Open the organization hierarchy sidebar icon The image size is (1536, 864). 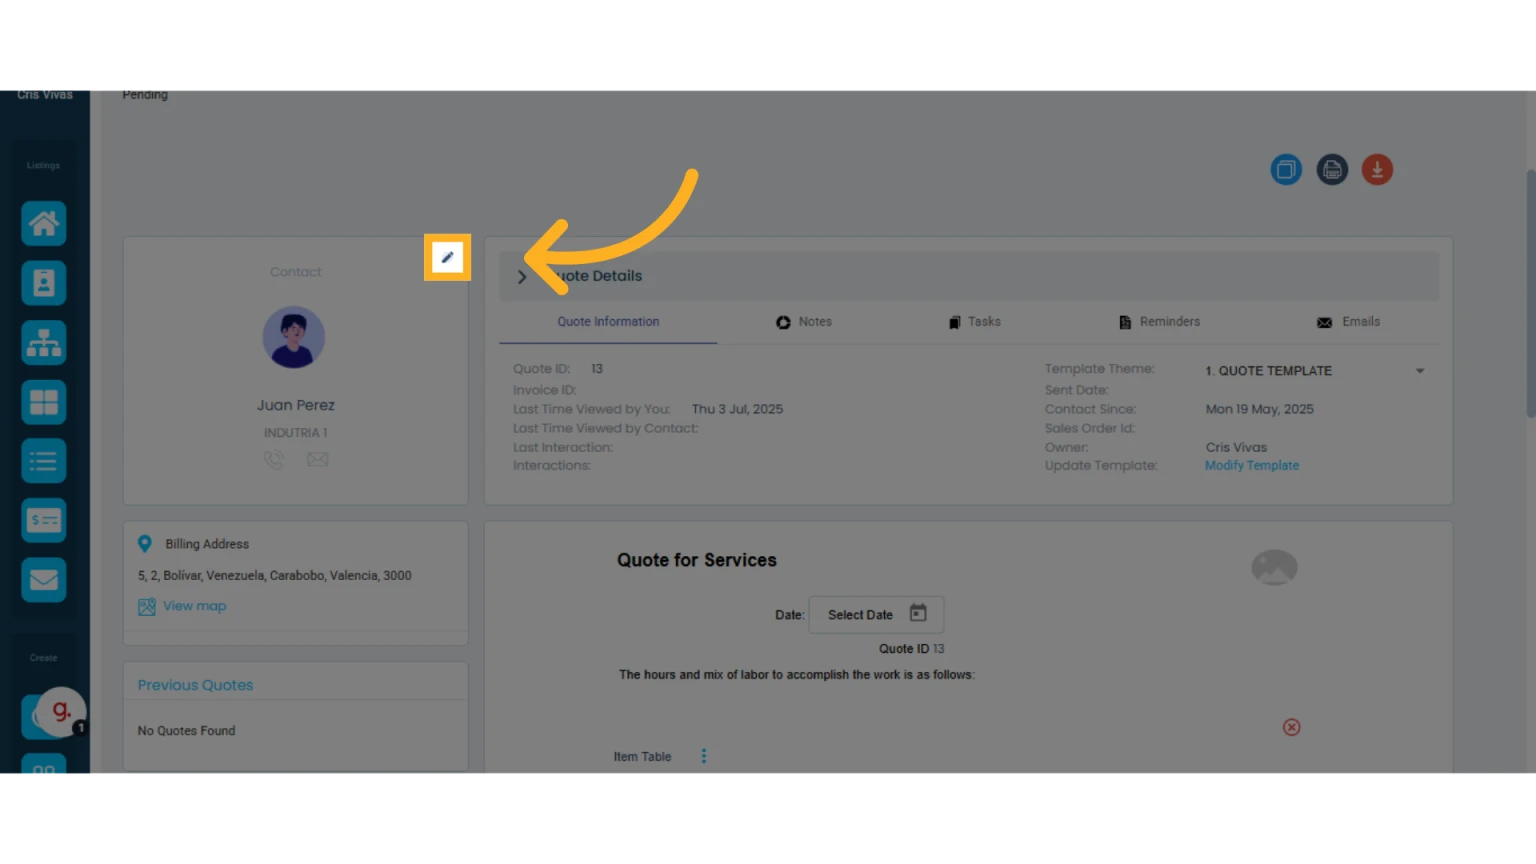[44, 343]
